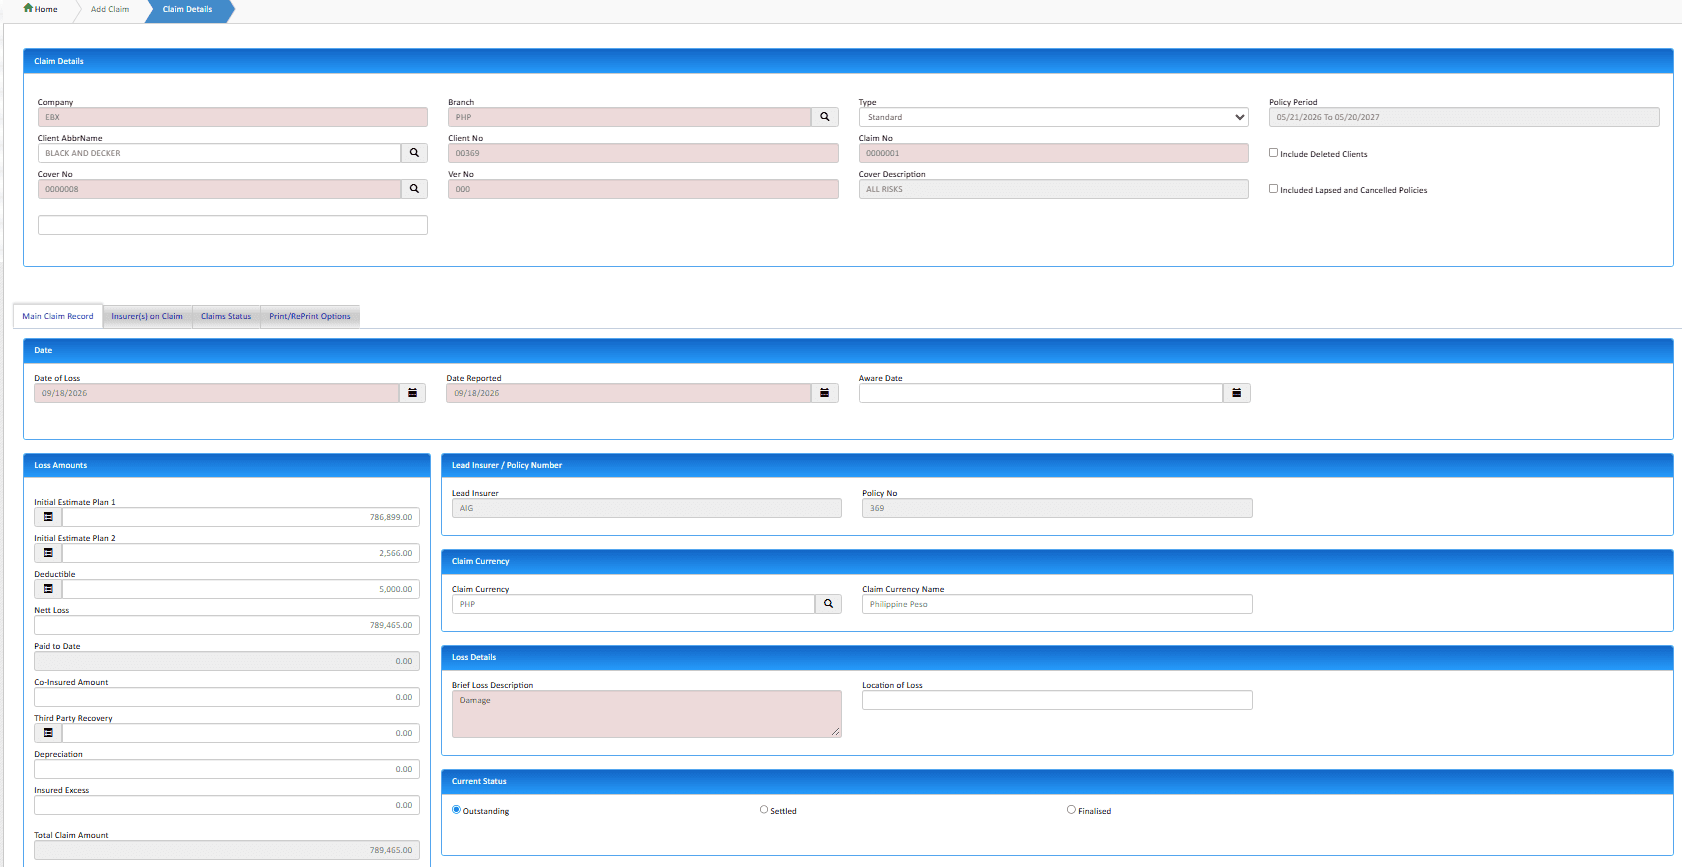Click Brief Loss Description textarea
Image resolution: width=1682 pixels, height=867 pixels.
point(647,714)
